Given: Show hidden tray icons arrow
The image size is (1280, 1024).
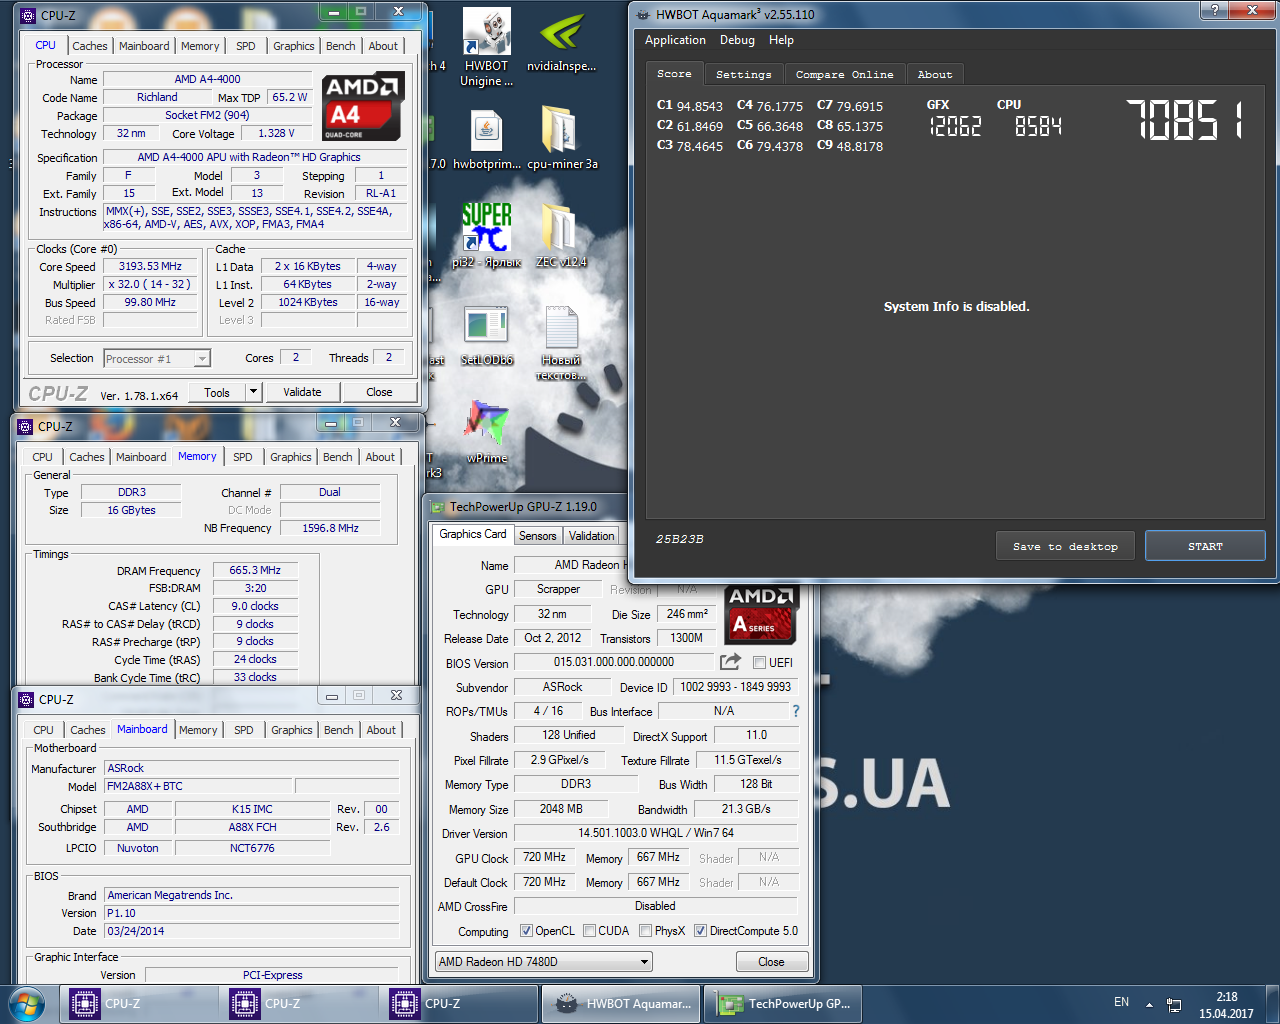Looking at the screenshot, I should tap(1149, 1004).
